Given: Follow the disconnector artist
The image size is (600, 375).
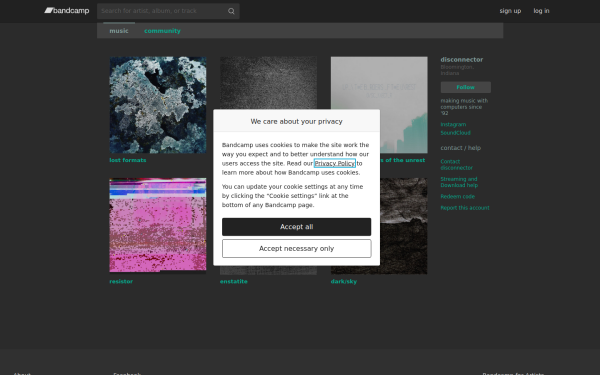Looking at the screenshot, I should coord(466,87).
